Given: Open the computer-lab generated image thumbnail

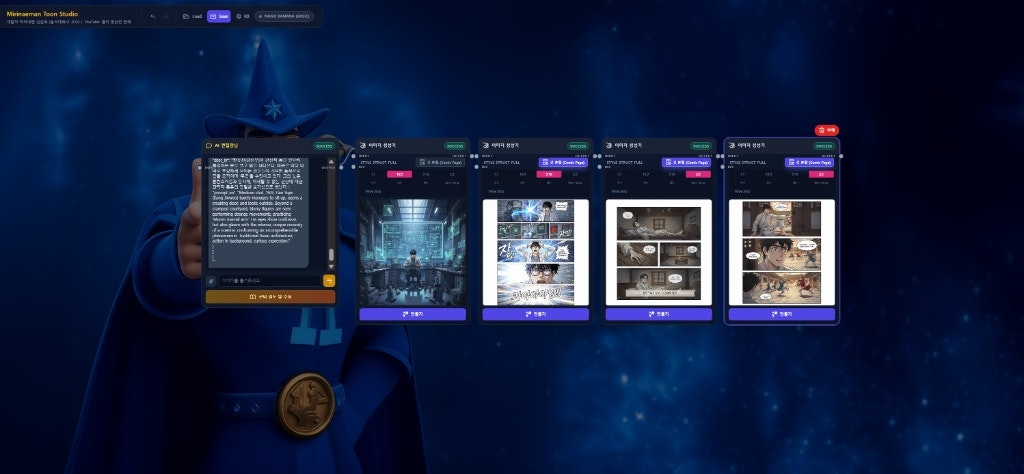Looking at the screenshot, I should click(412, 252).
